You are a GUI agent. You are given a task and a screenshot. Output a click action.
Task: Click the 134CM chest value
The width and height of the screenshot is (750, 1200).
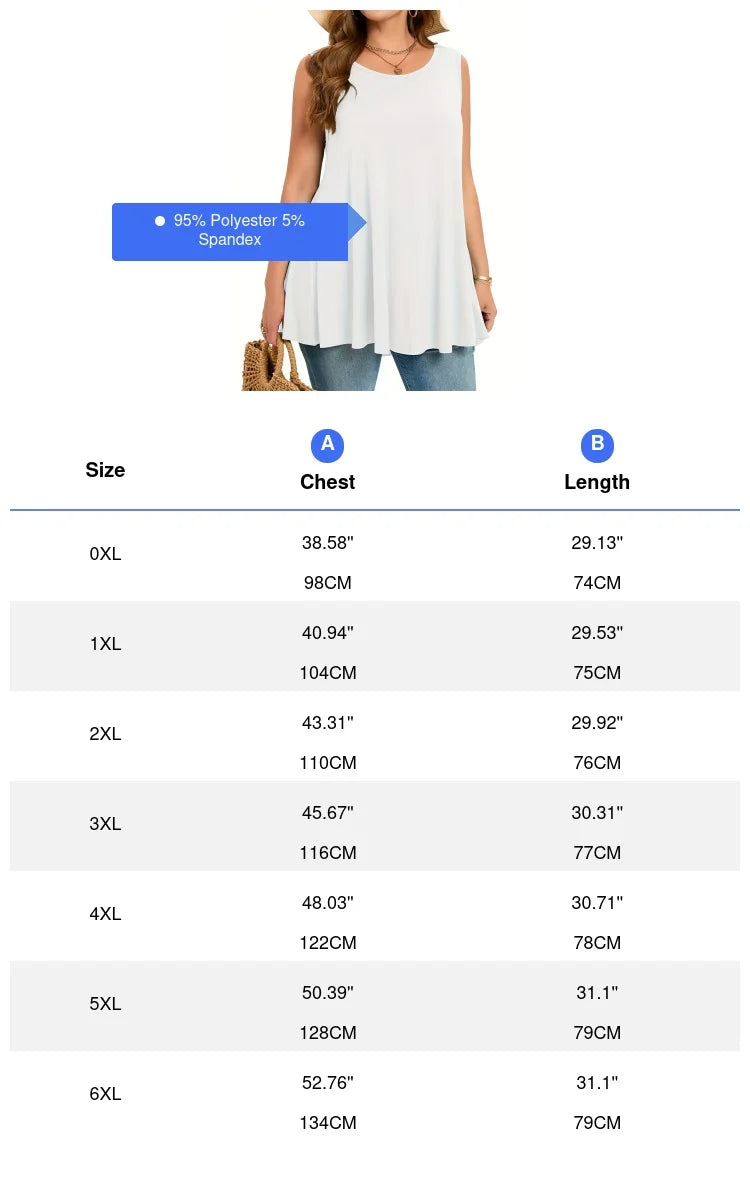tap(328, 1123)
